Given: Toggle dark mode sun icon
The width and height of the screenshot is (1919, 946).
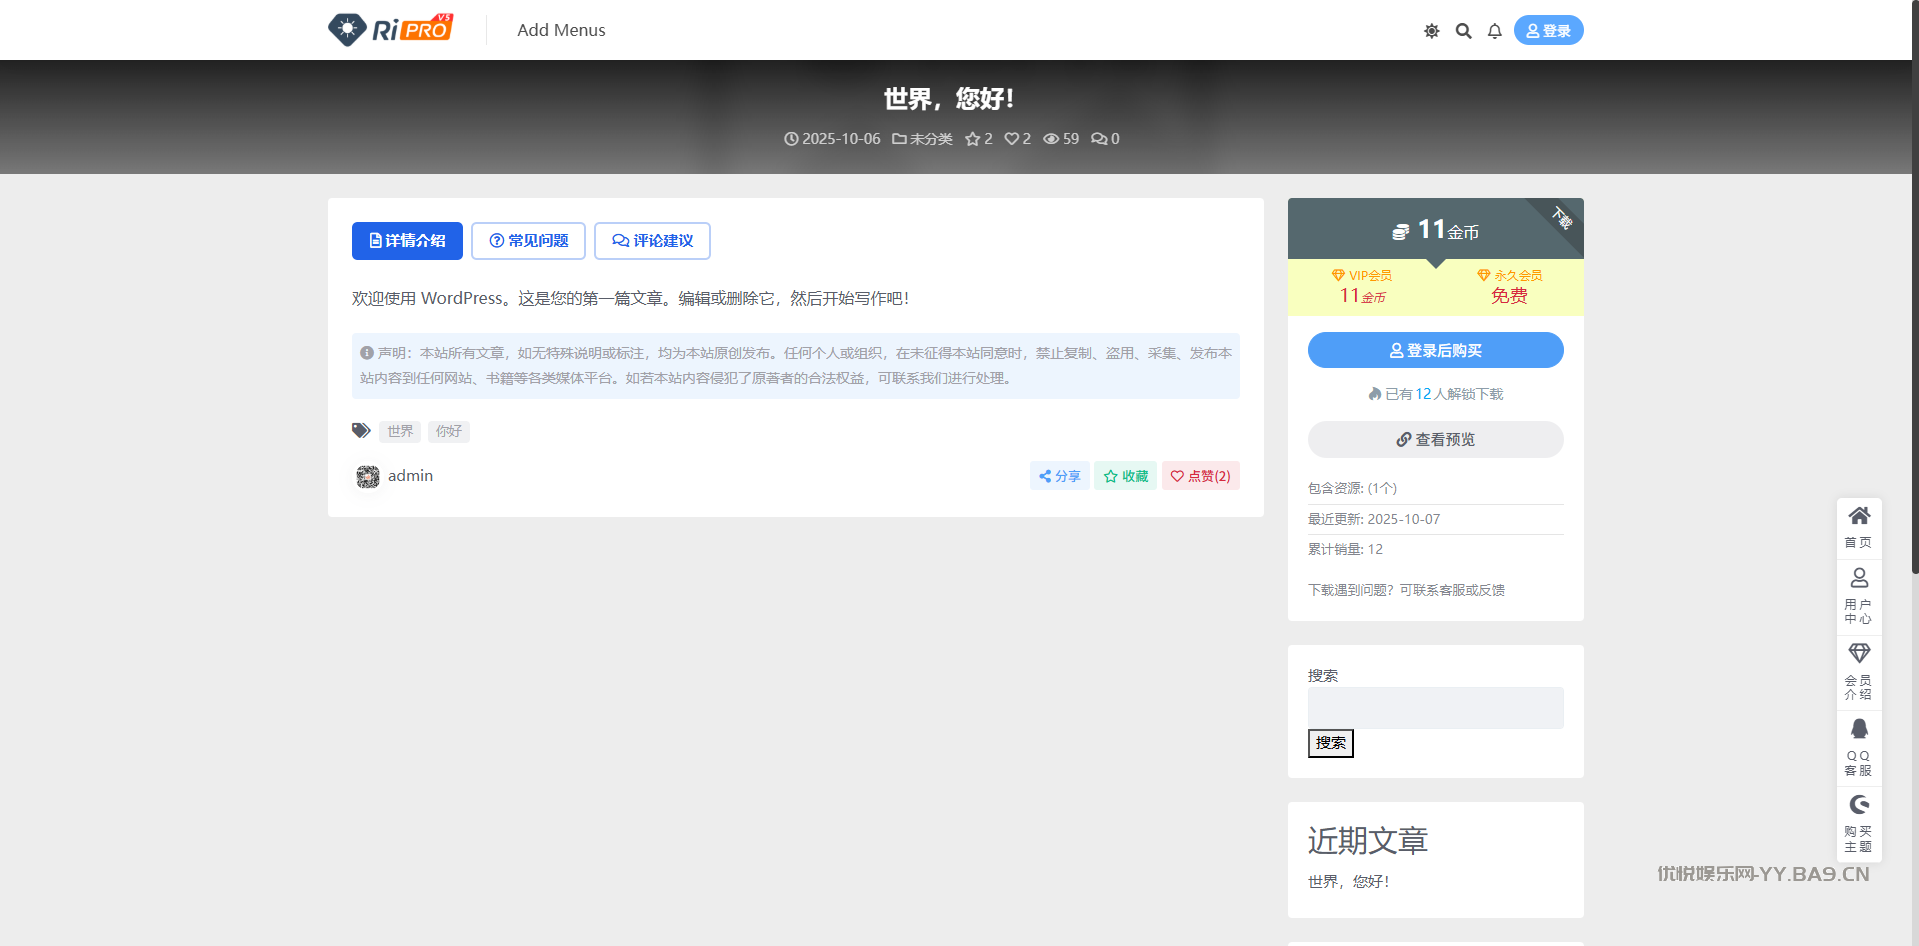Looking at the screenshot, I should coord(1431,31).
